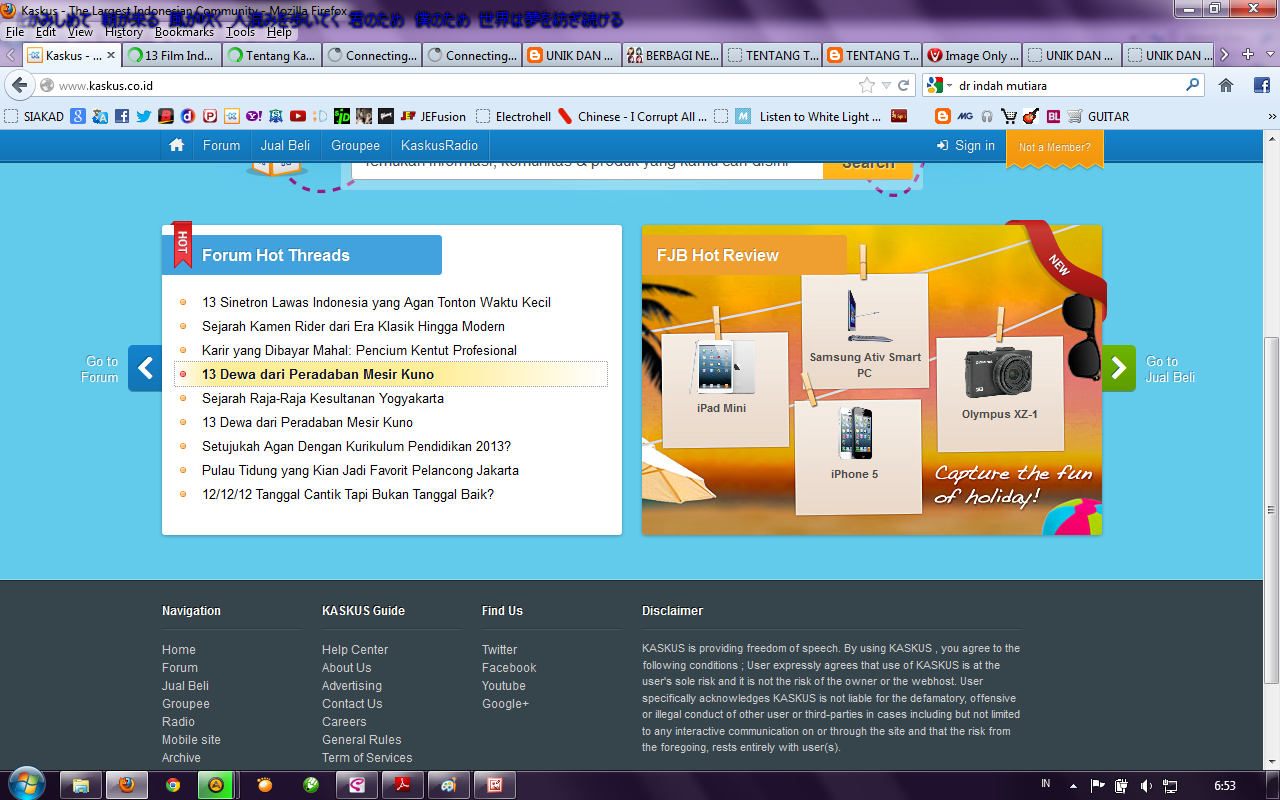Open the black shopping cart bookmark icon
The height and width of the screenshot is (800, 1280).
coord(1009,116)
